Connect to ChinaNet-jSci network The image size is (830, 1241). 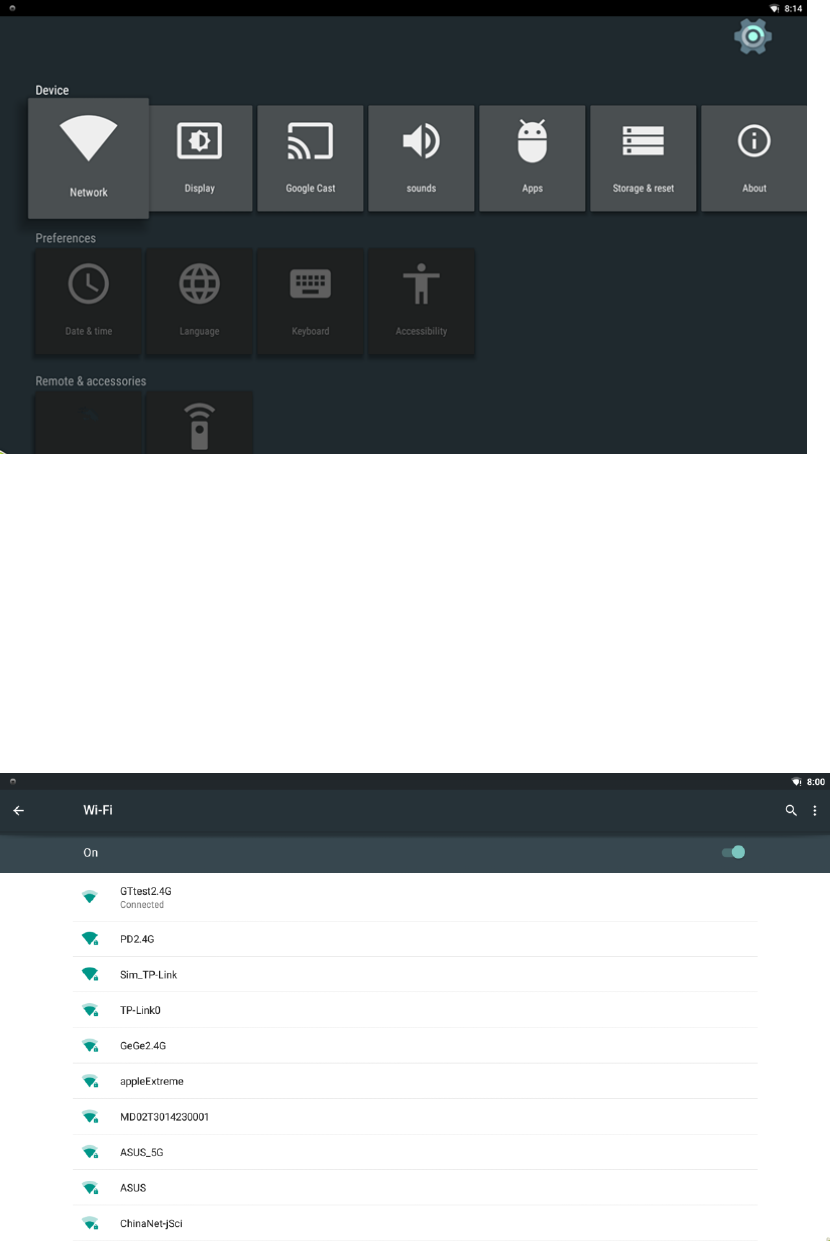click(x=415, y=1223)
